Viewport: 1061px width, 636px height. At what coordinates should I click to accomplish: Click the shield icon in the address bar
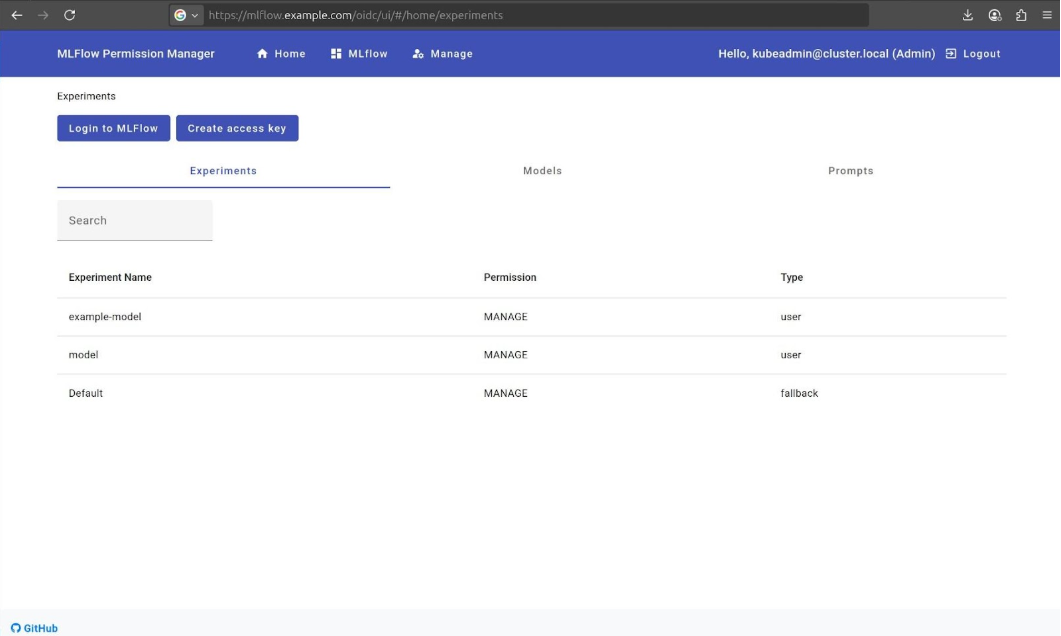[182, 15]
